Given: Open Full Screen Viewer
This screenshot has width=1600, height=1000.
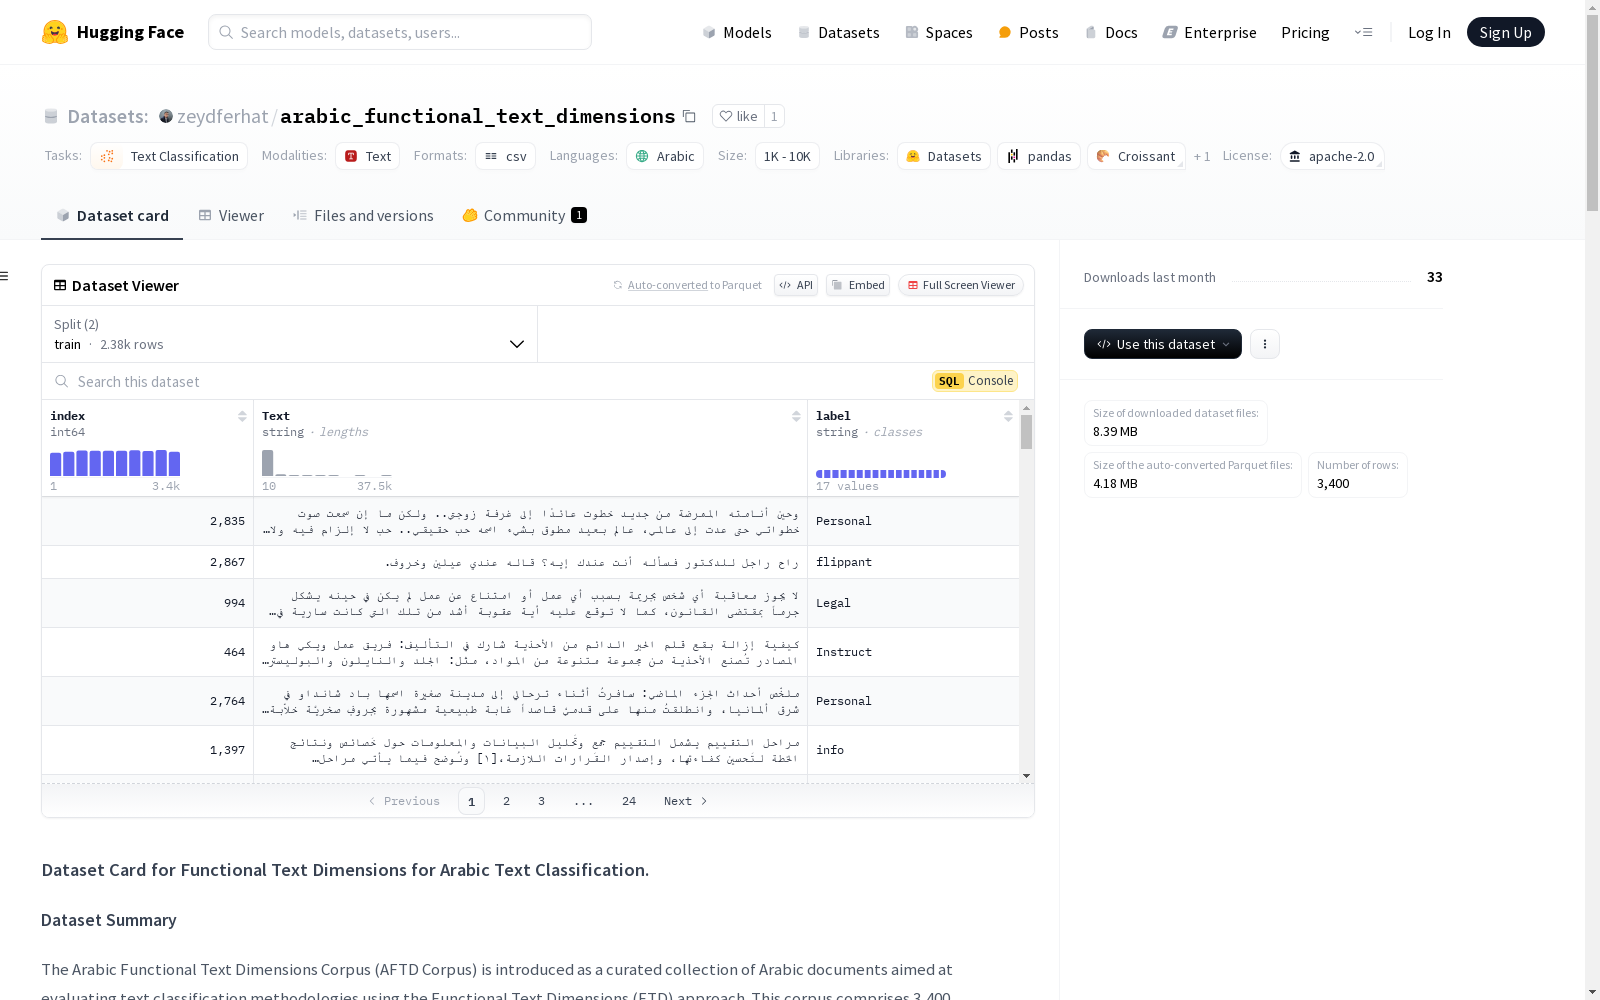Looking at the screenshot, I should point(961,285).
